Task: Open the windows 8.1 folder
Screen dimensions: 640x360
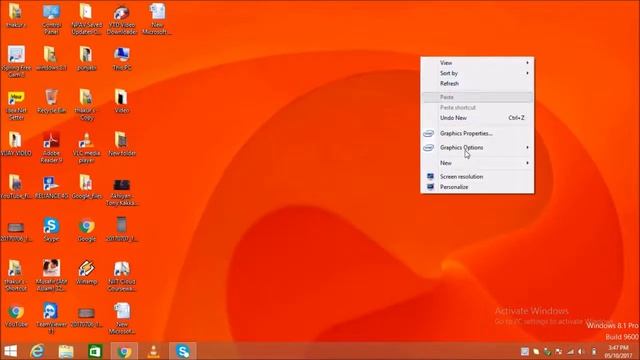Action: 51,58
